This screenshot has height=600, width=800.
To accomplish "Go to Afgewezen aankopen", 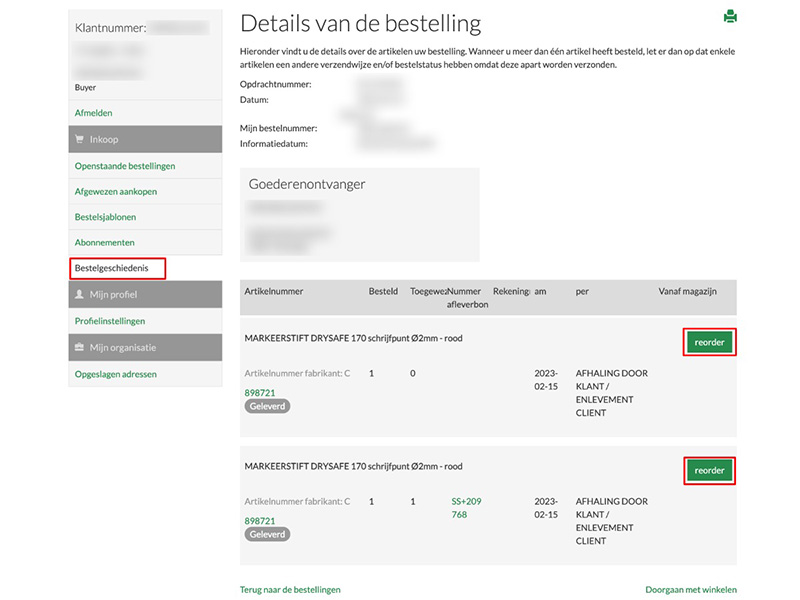I will (115, 191).
